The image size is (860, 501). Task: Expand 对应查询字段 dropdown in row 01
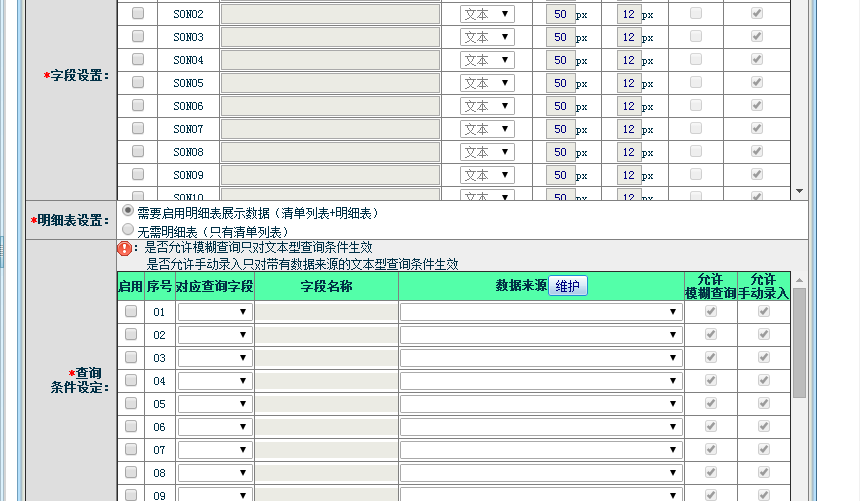pos(215,312)
